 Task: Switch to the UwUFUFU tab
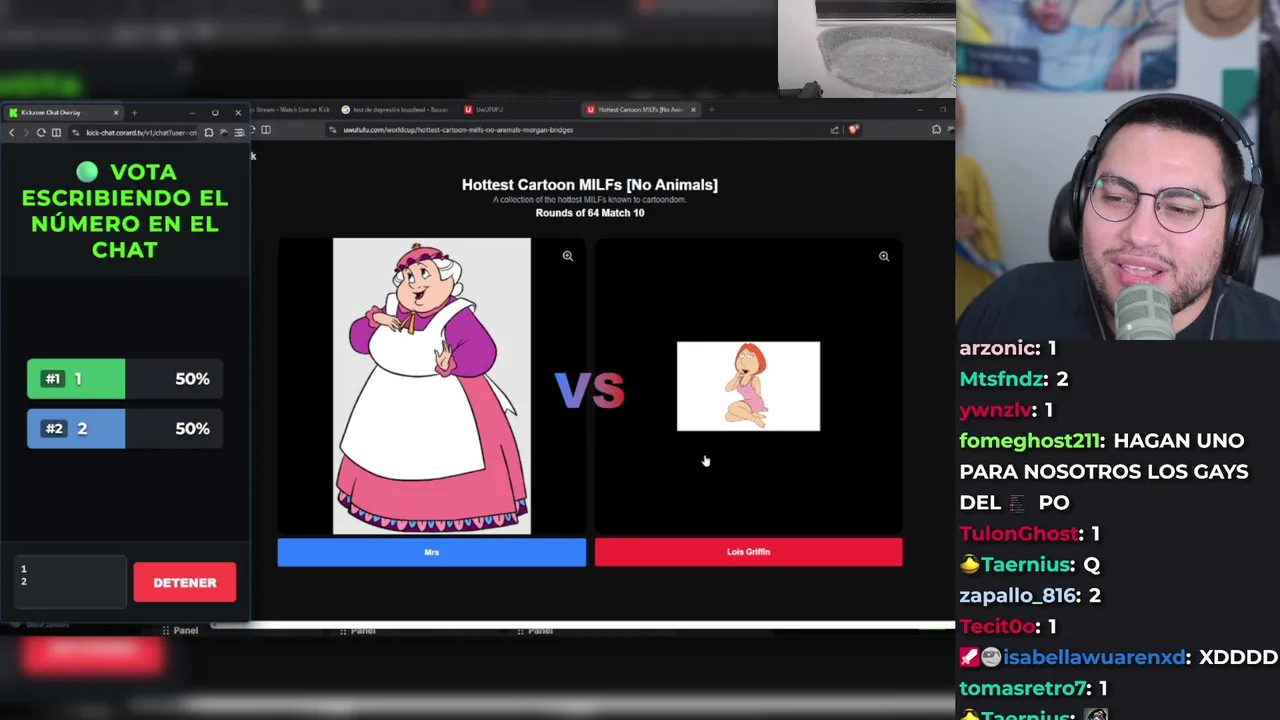pos(489,109)
